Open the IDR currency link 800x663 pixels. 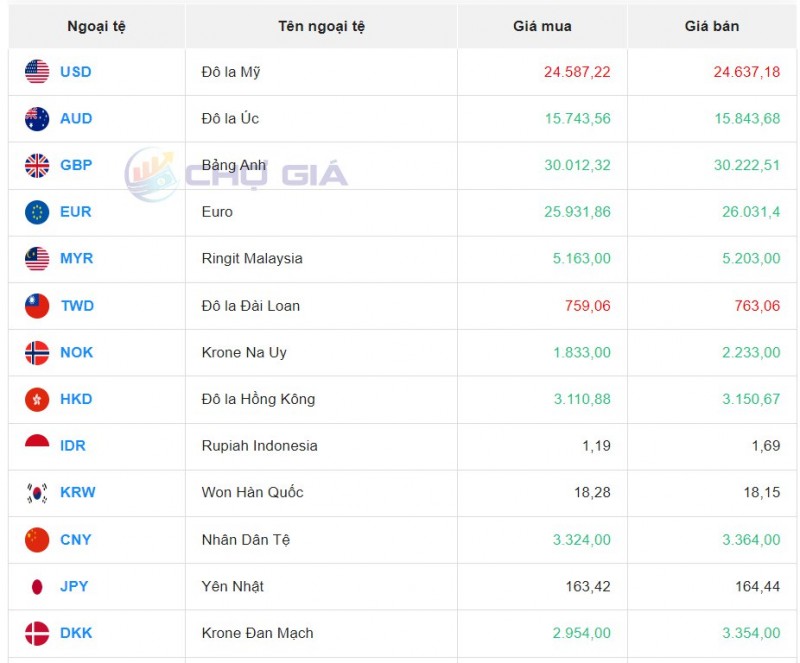(x=73, y=446)
